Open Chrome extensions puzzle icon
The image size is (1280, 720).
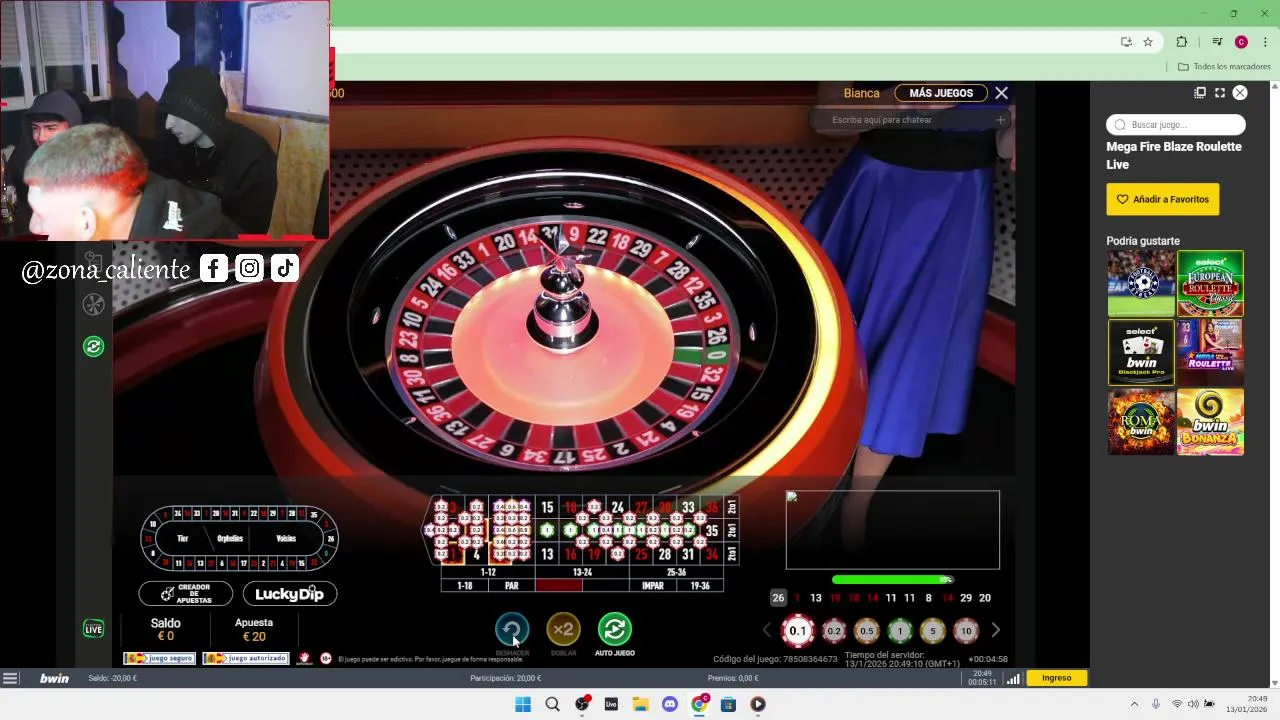pyautogui.click(x=1181, y=42)
